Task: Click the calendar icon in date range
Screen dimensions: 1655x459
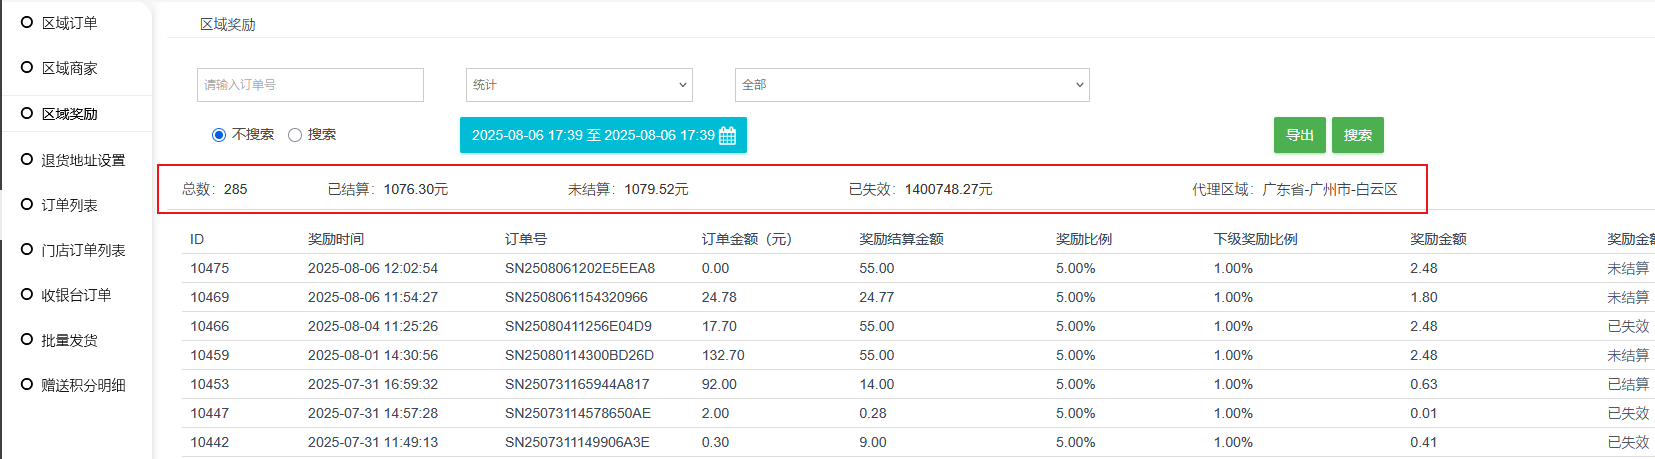Action: pyautogui.click(x=727, y=136)
